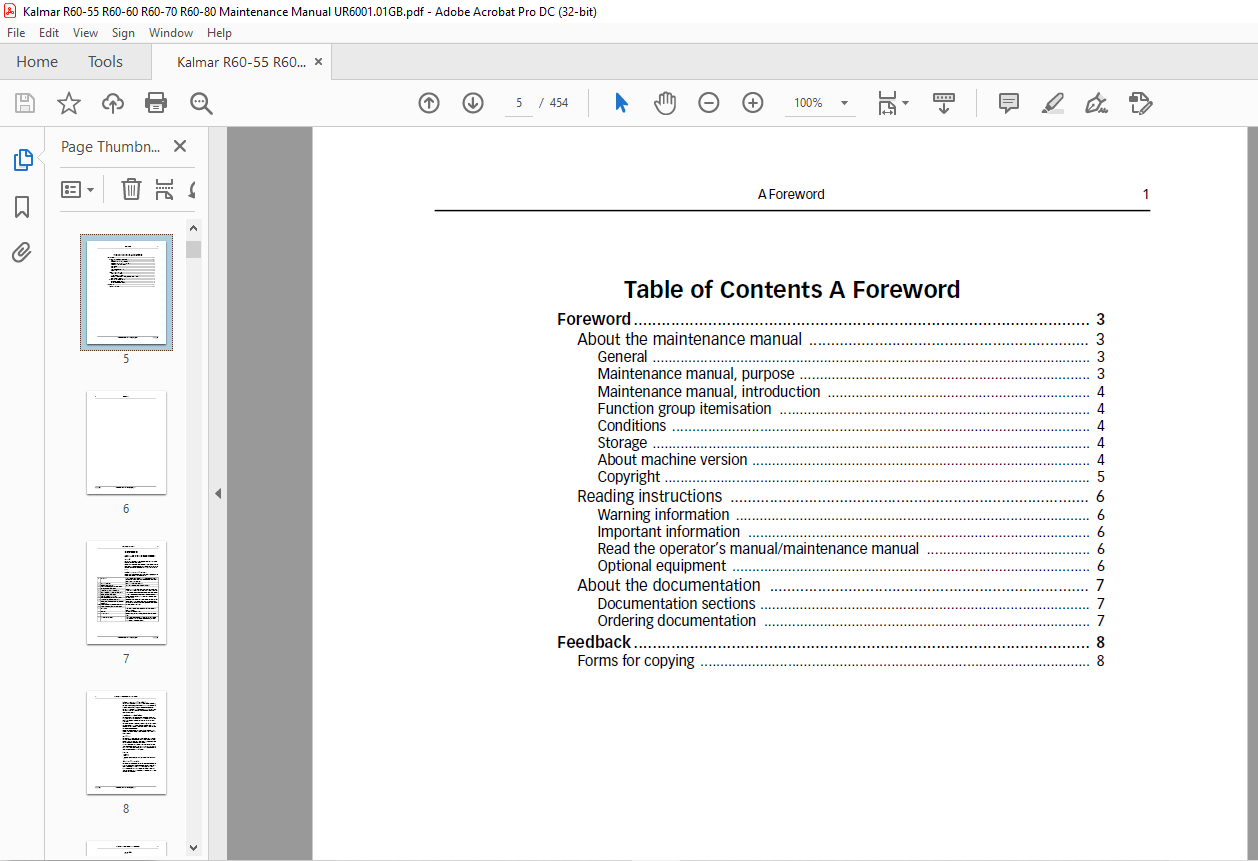
Task: Click About the maintenance manual entry
Action: tap(840, 339)
